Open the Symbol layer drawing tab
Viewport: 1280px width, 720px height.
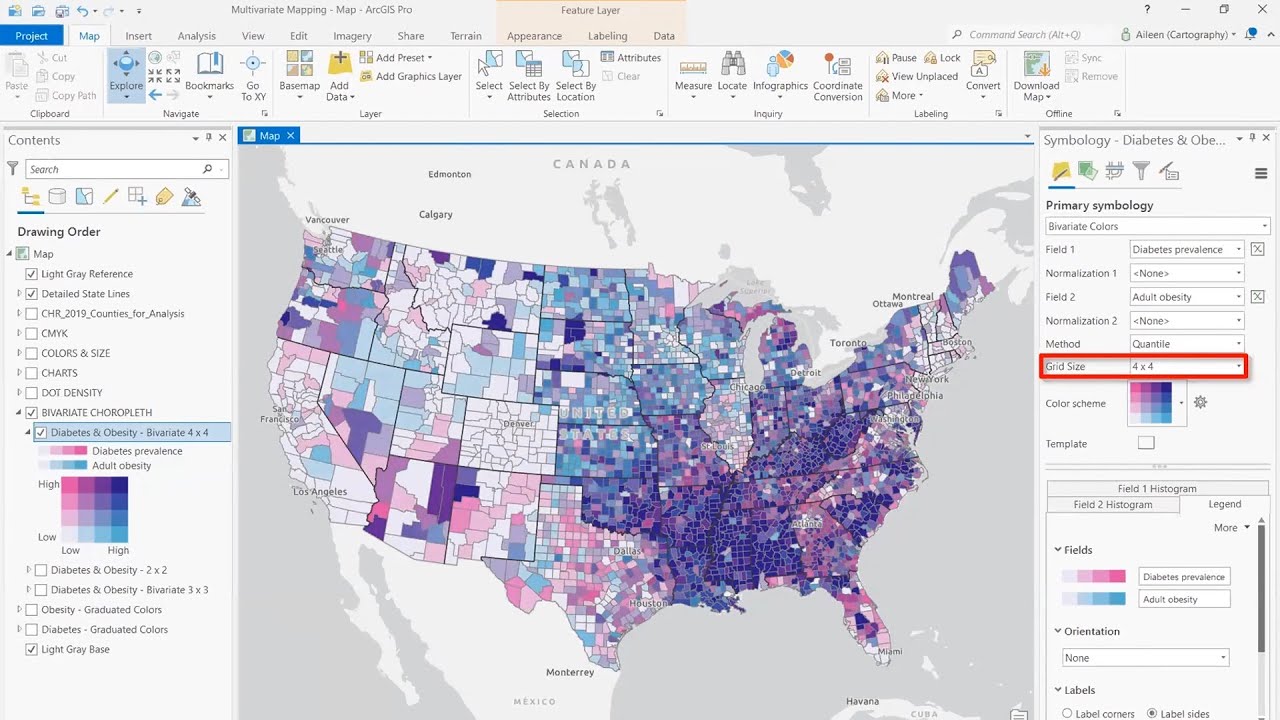(x=1114, y=172)
